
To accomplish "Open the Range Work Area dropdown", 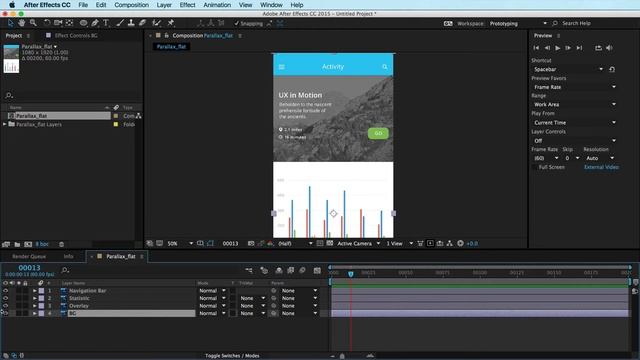I will (574, 104).
